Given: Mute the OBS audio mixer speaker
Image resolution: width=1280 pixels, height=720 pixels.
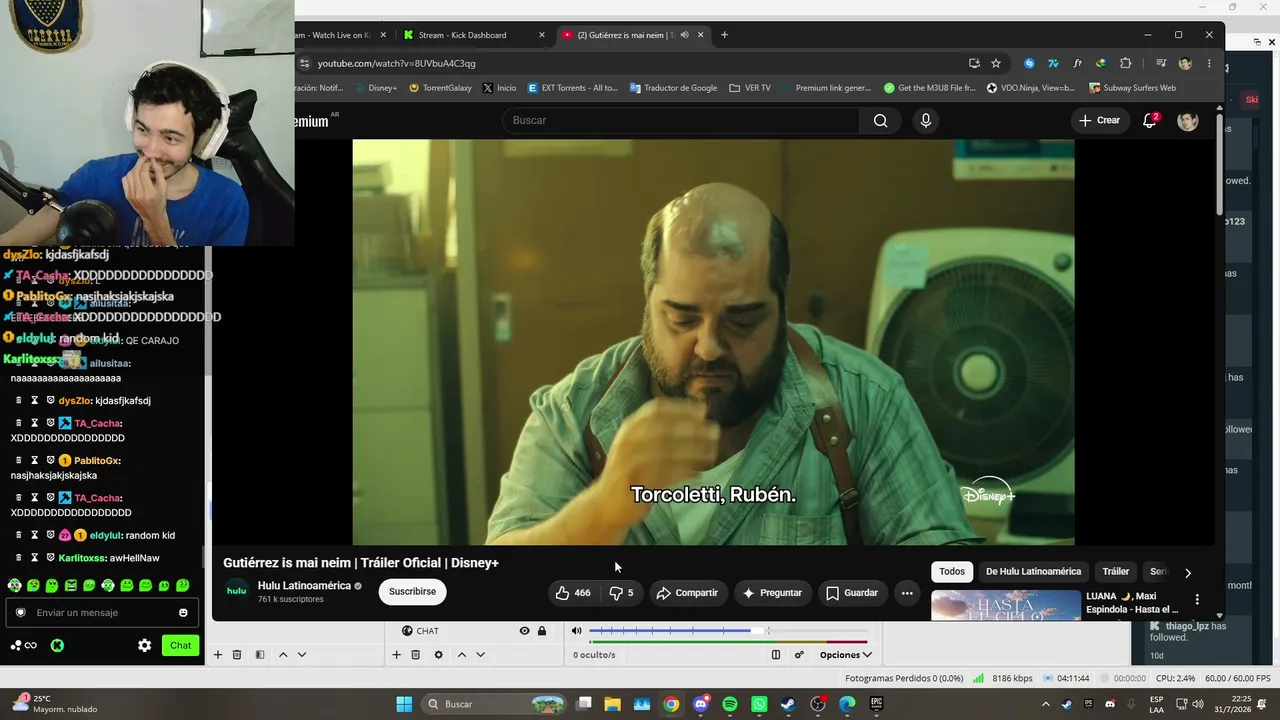Looking at the screenshot, I should [576, 631].
